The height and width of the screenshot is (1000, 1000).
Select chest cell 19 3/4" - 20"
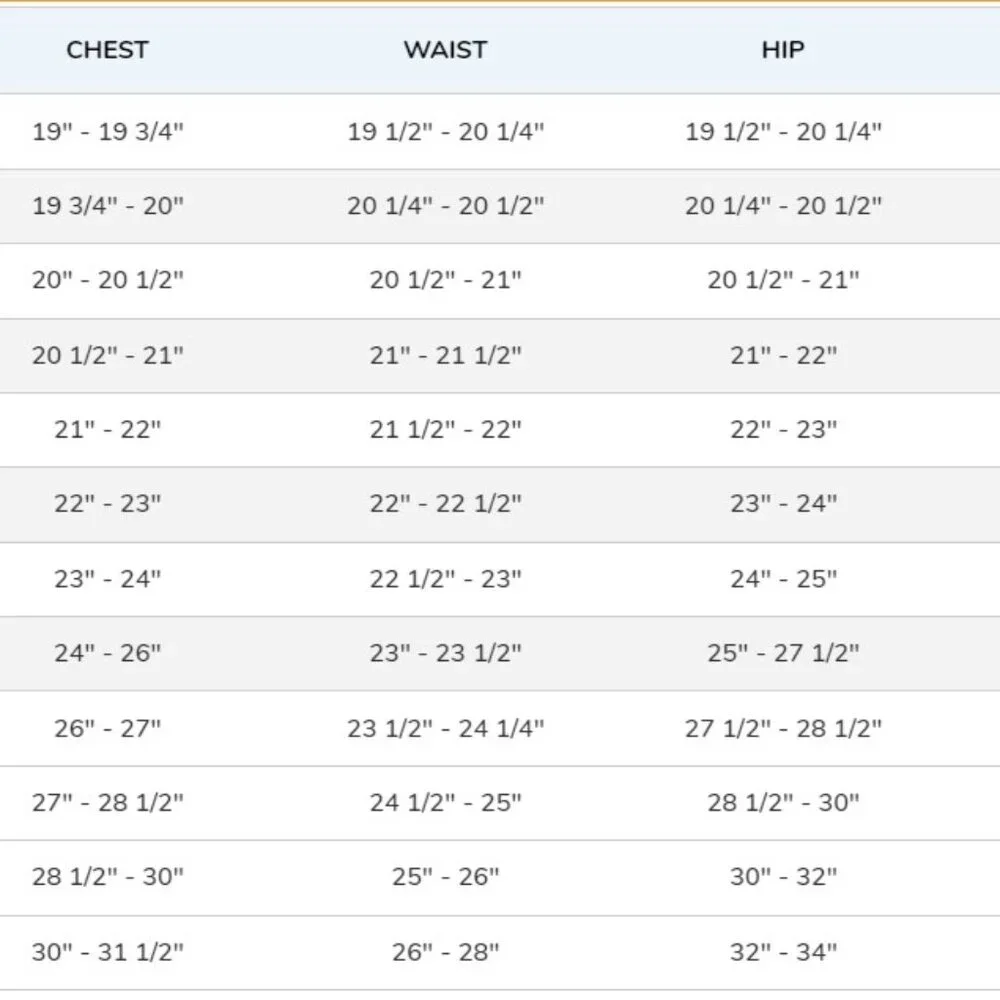[108, 206]
